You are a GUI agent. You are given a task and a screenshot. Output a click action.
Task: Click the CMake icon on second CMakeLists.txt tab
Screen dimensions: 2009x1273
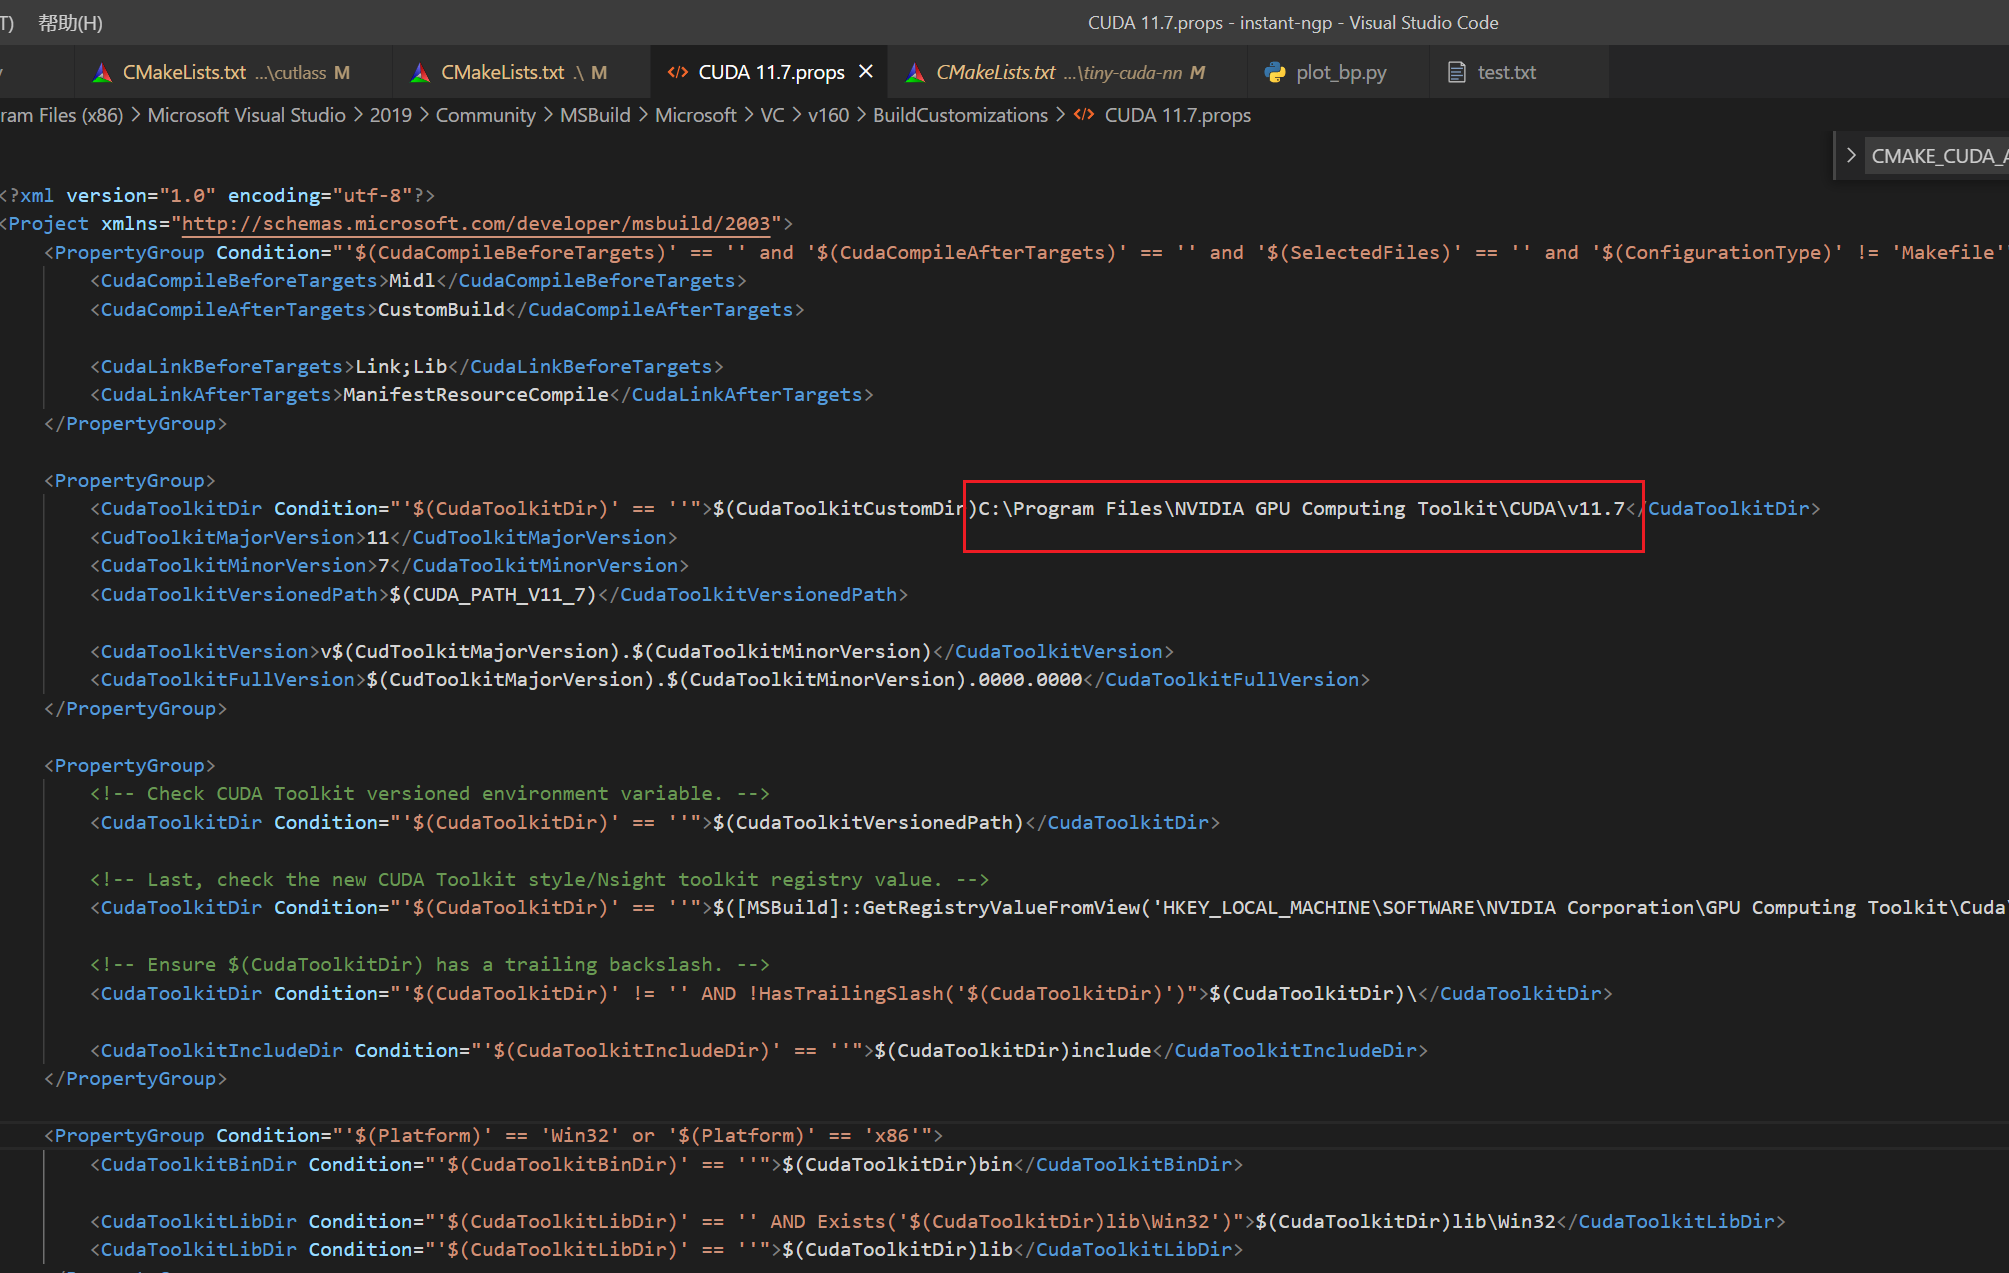(x=421, y=73)
